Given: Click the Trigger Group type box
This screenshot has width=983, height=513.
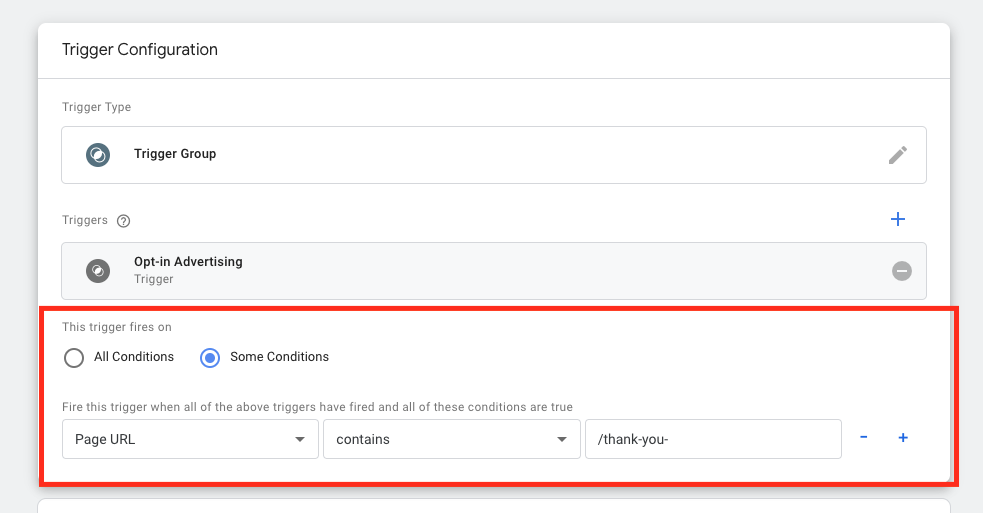Looking at the screenshot, I should click(494, 155).
